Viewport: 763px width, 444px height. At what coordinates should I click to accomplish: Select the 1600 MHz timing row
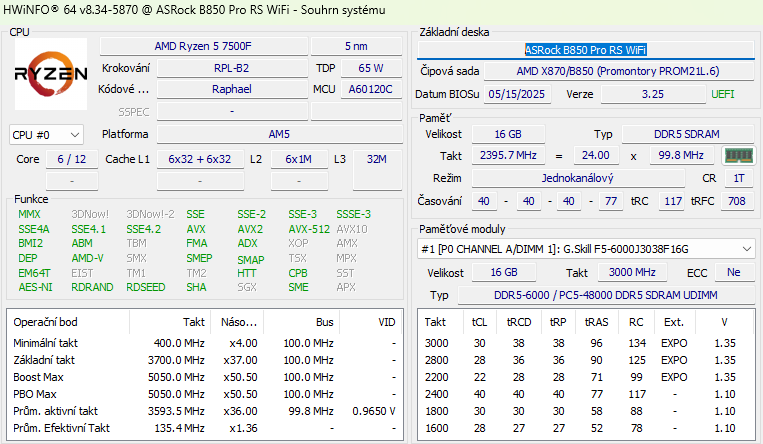[x=586, y=428]
